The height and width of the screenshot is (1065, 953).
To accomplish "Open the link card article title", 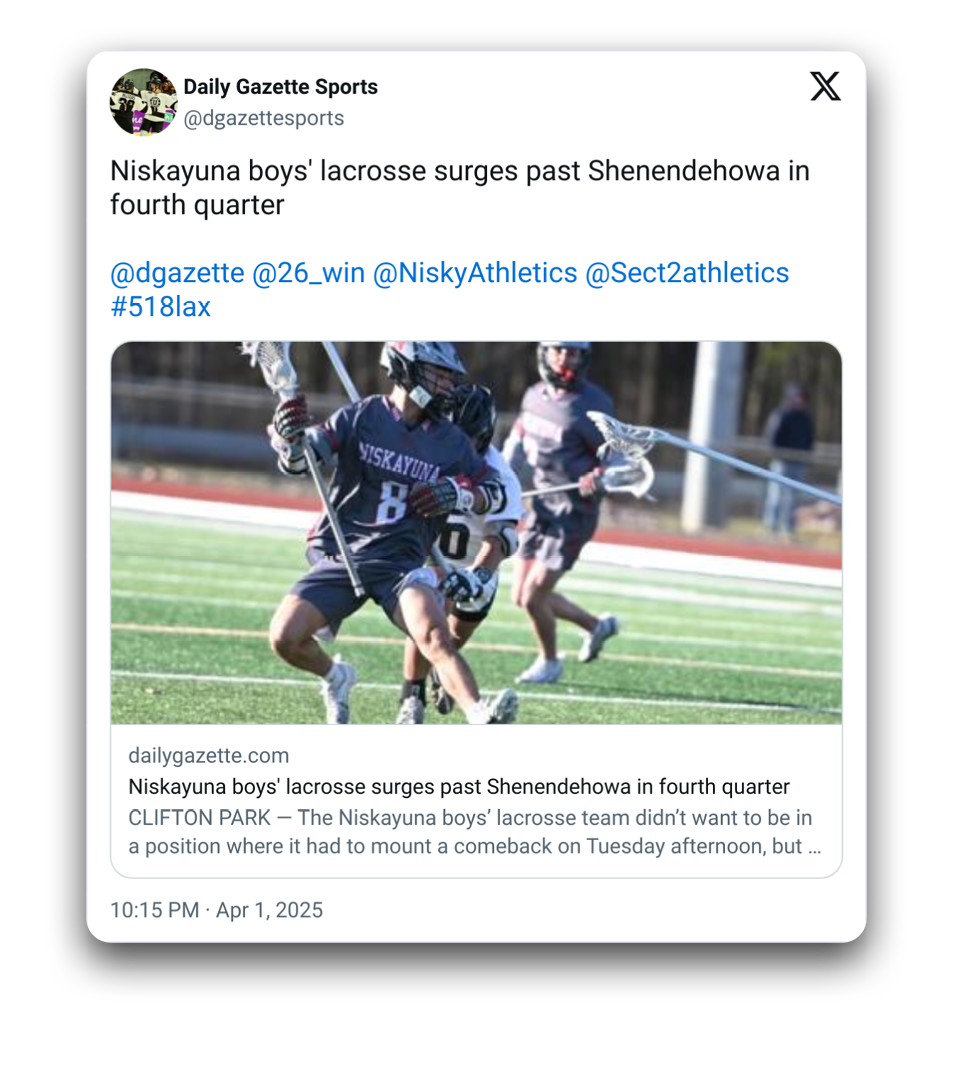I will click(459, 787).
